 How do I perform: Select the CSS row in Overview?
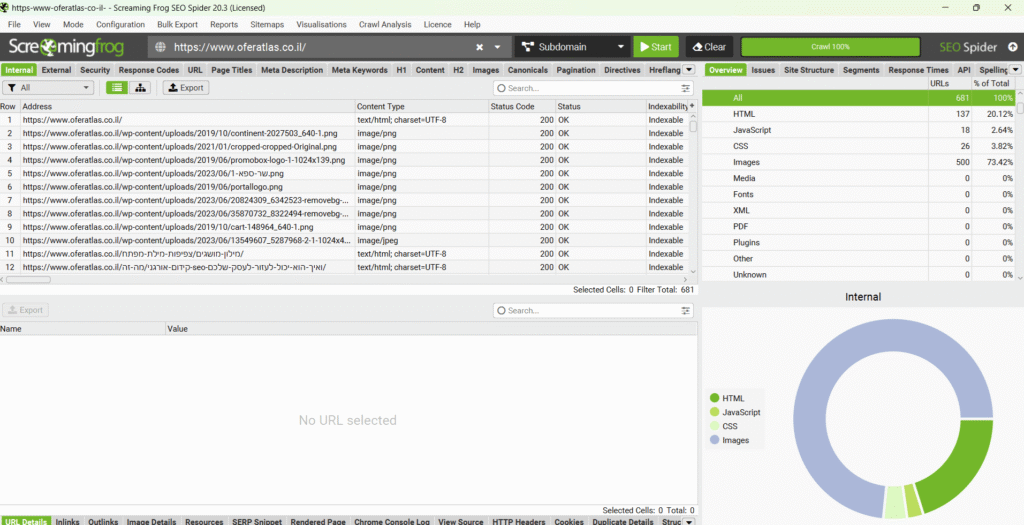[x=858, y=146]
